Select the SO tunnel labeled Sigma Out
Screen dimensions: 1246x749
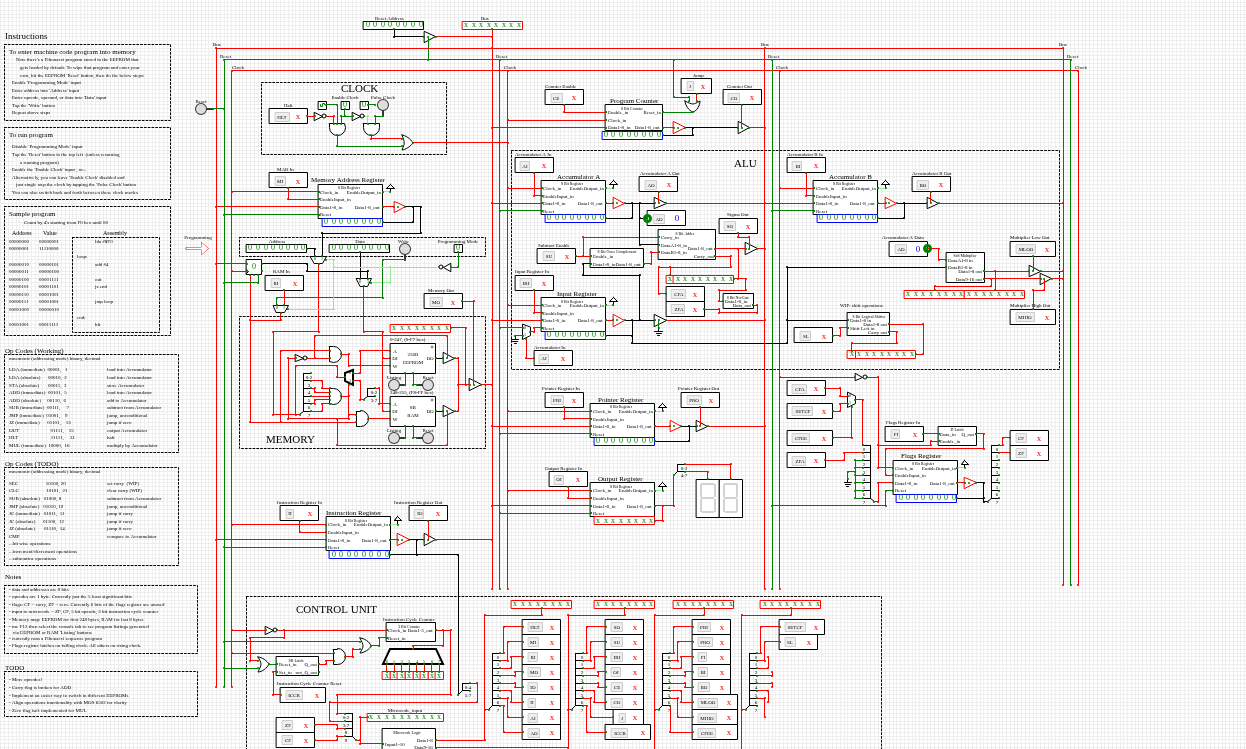pos(738,226)
